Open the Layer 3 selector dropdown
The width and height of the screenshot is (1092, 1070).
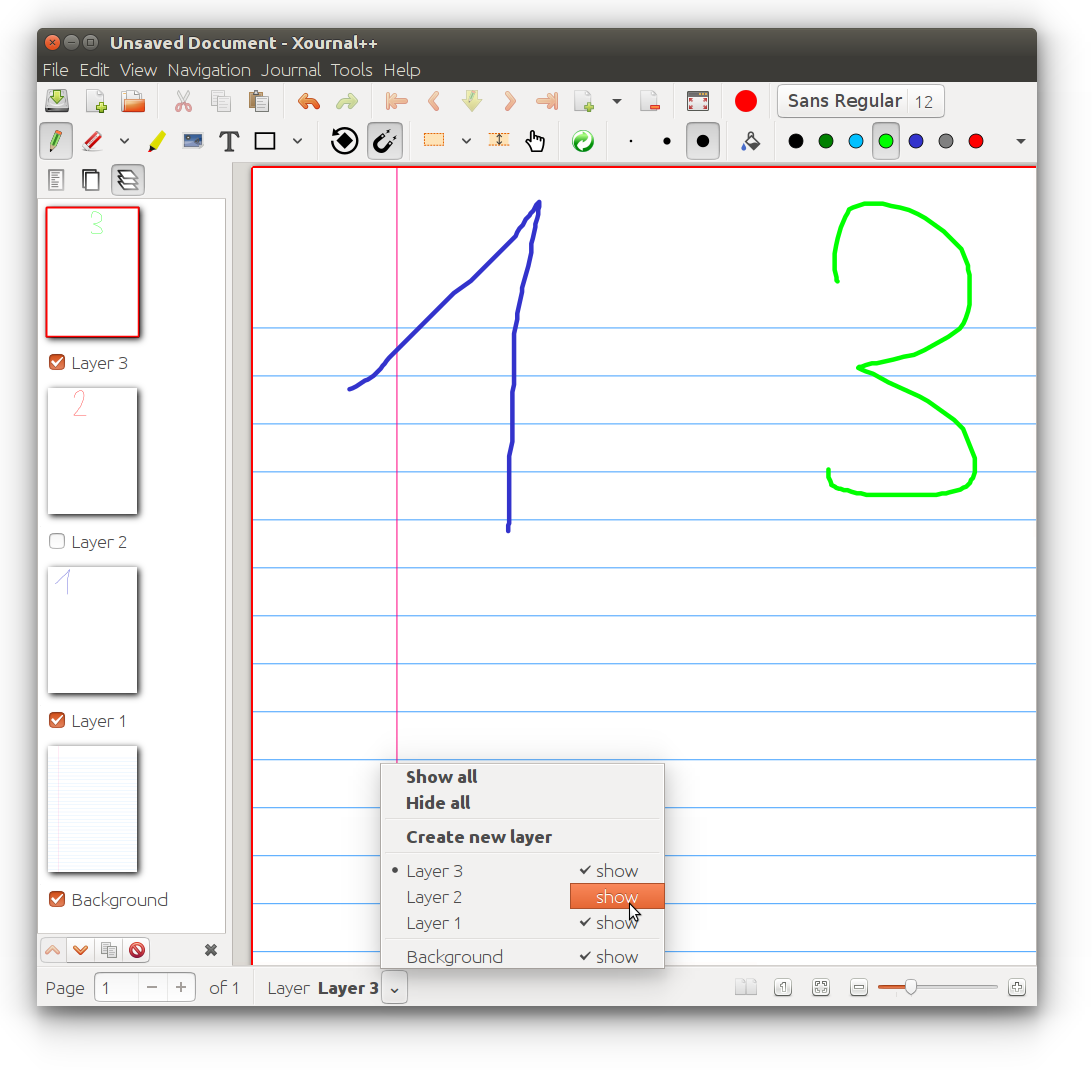(x=394, y=987)
